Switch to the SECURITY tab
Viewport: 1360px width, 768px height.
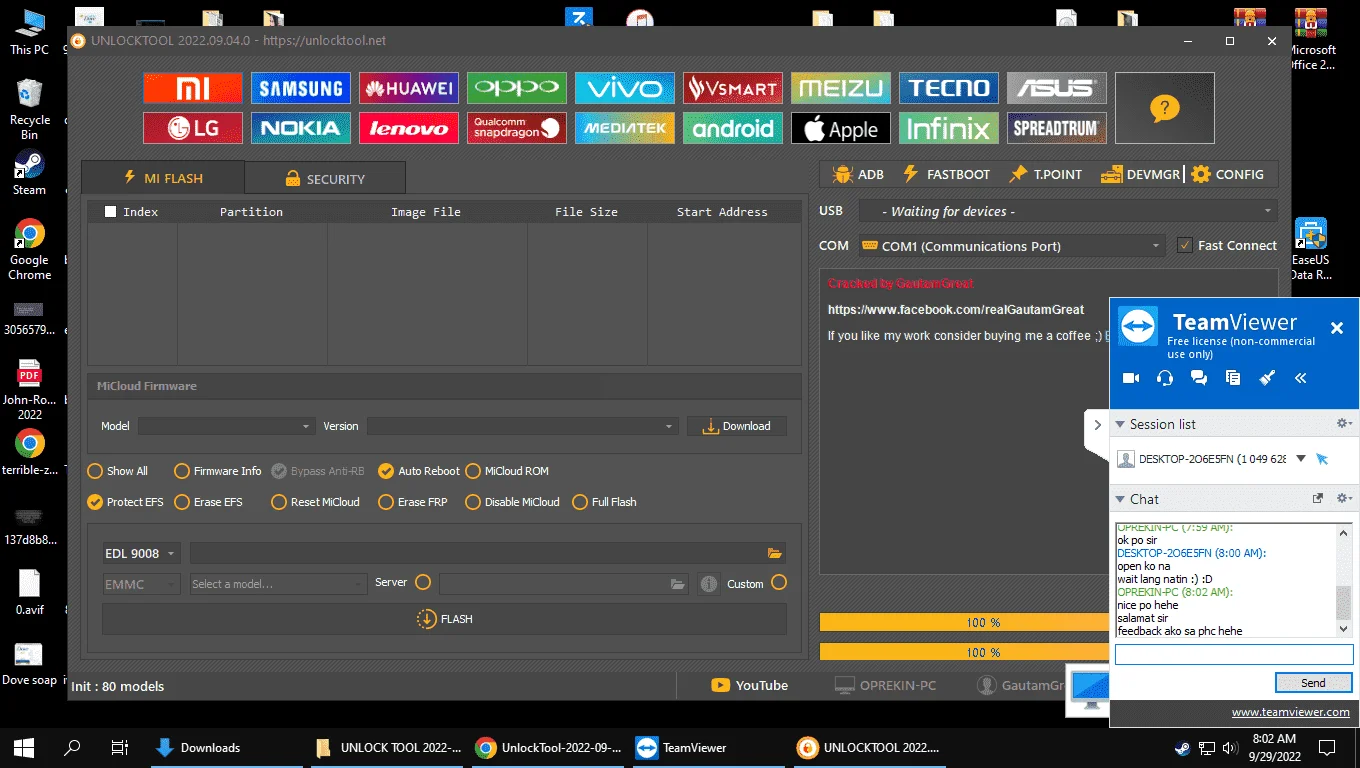(x=325, y=179)
